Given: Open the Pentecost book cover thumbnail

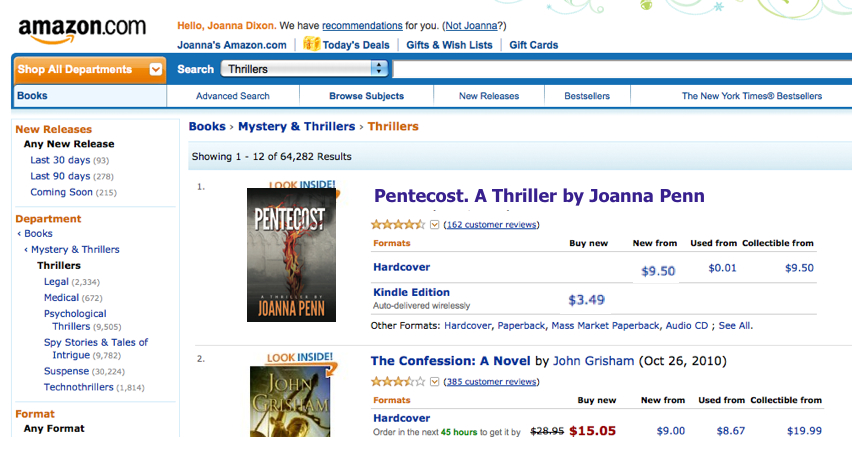Looking at the screenshot, I should click(291, 254).
